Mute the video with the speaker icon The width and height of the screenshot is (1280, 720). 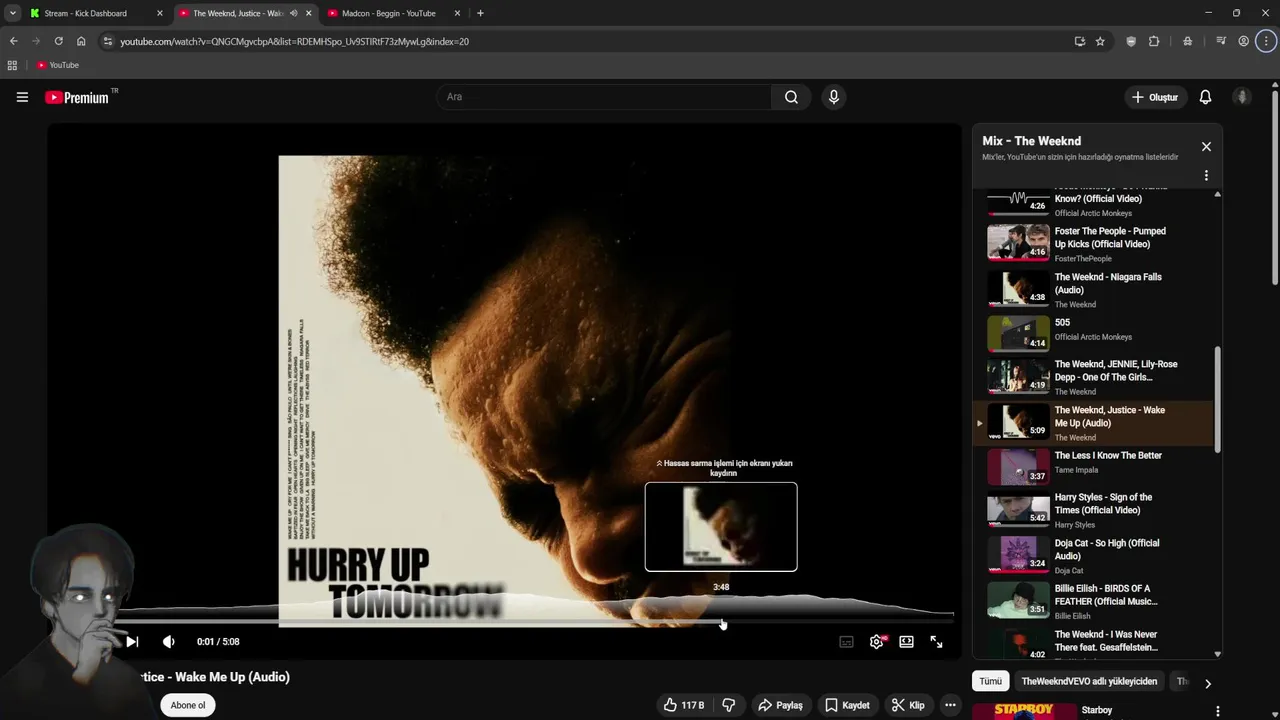tap(168, 642)
